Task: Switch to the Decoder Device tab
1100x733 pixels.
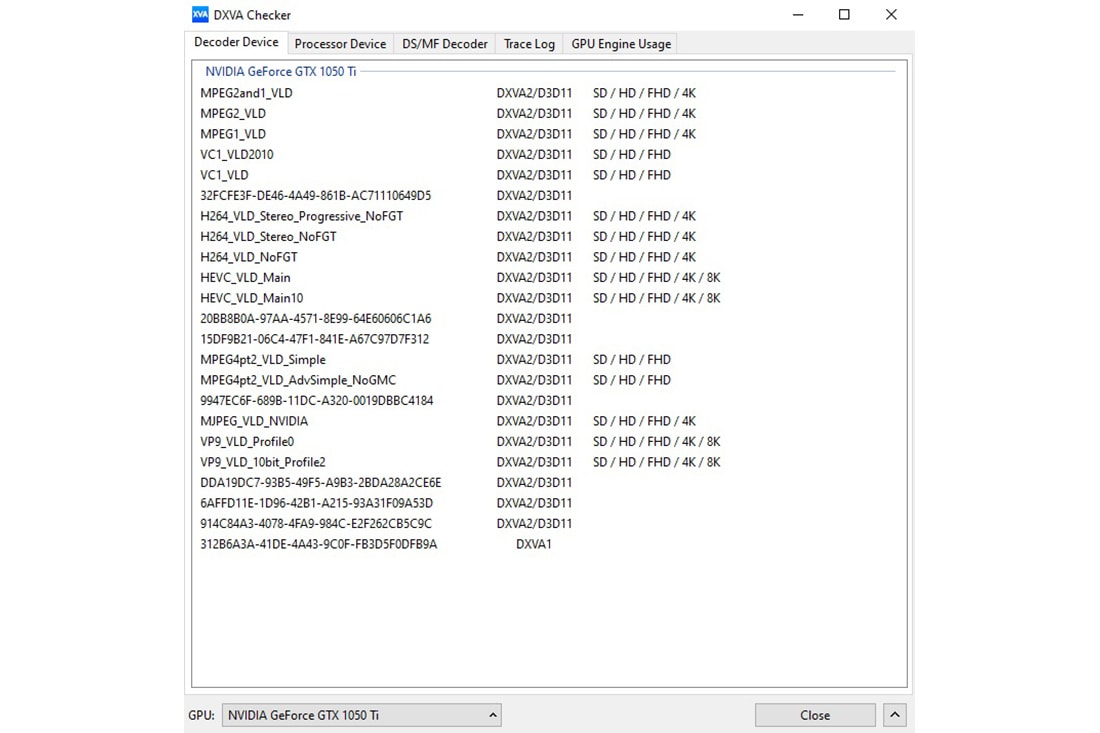Action: point(236,42)
